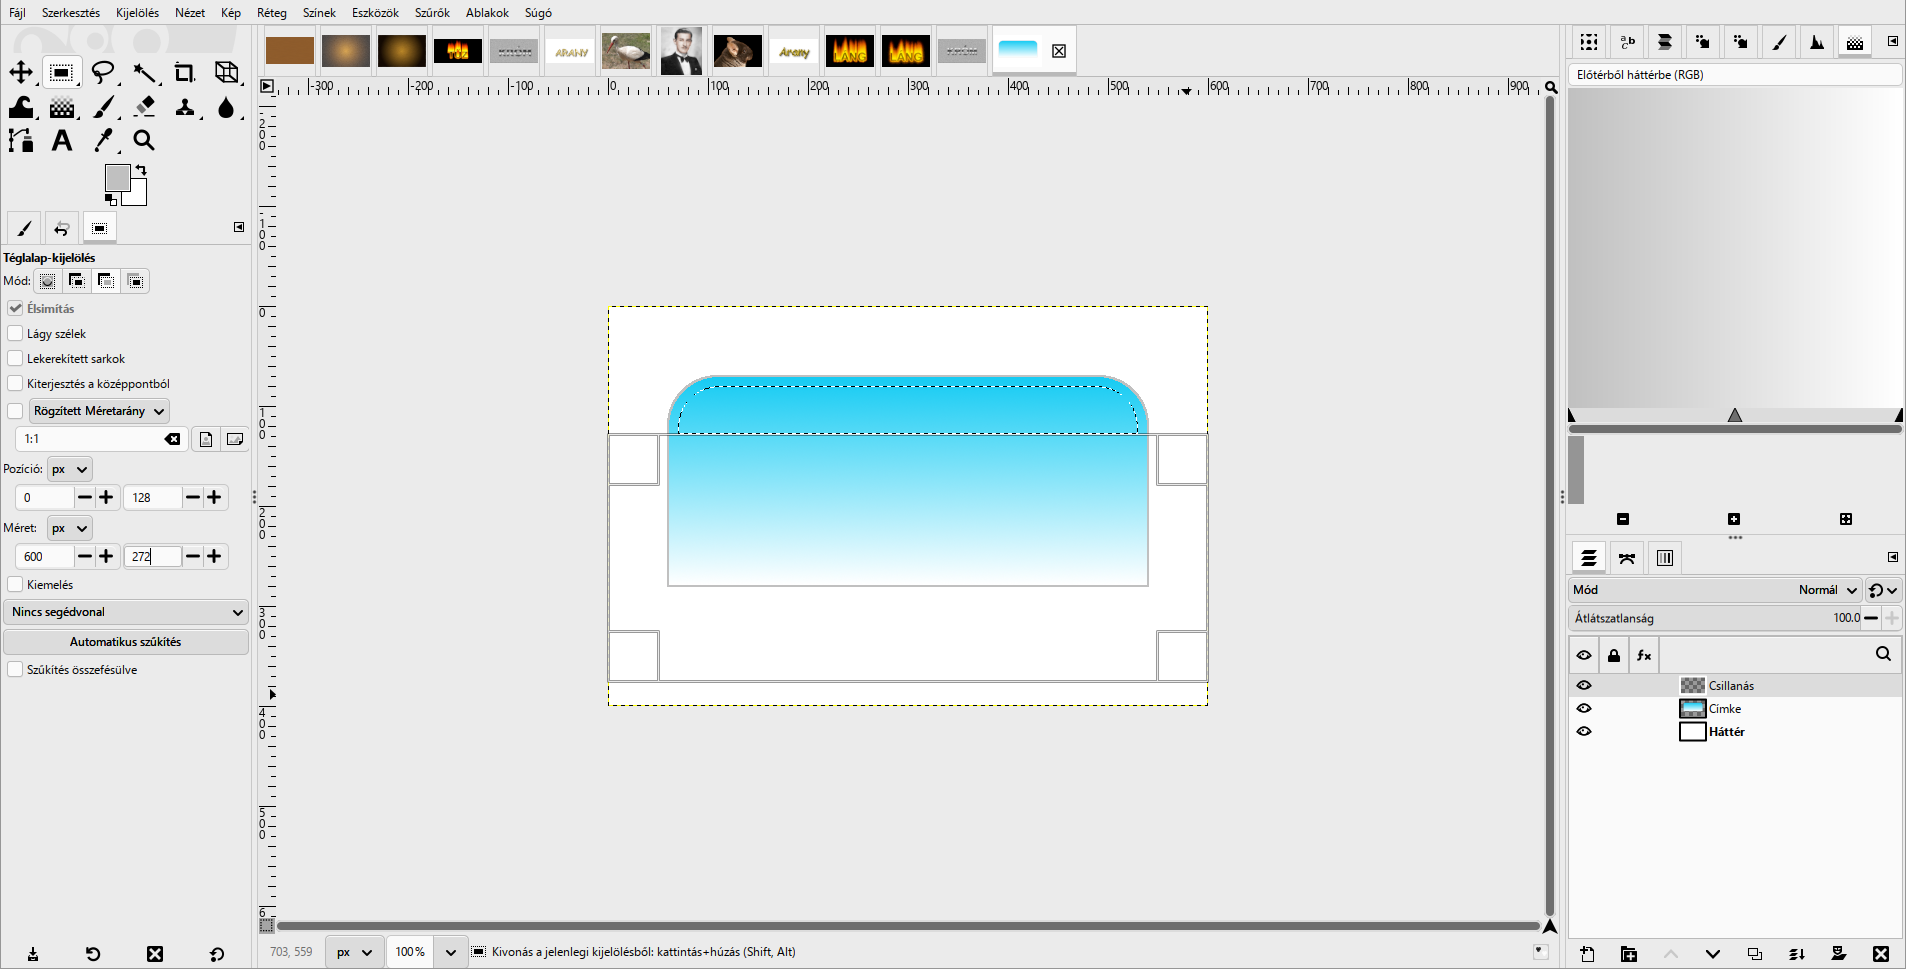Select the Eraser tool

tap(144, 106)
